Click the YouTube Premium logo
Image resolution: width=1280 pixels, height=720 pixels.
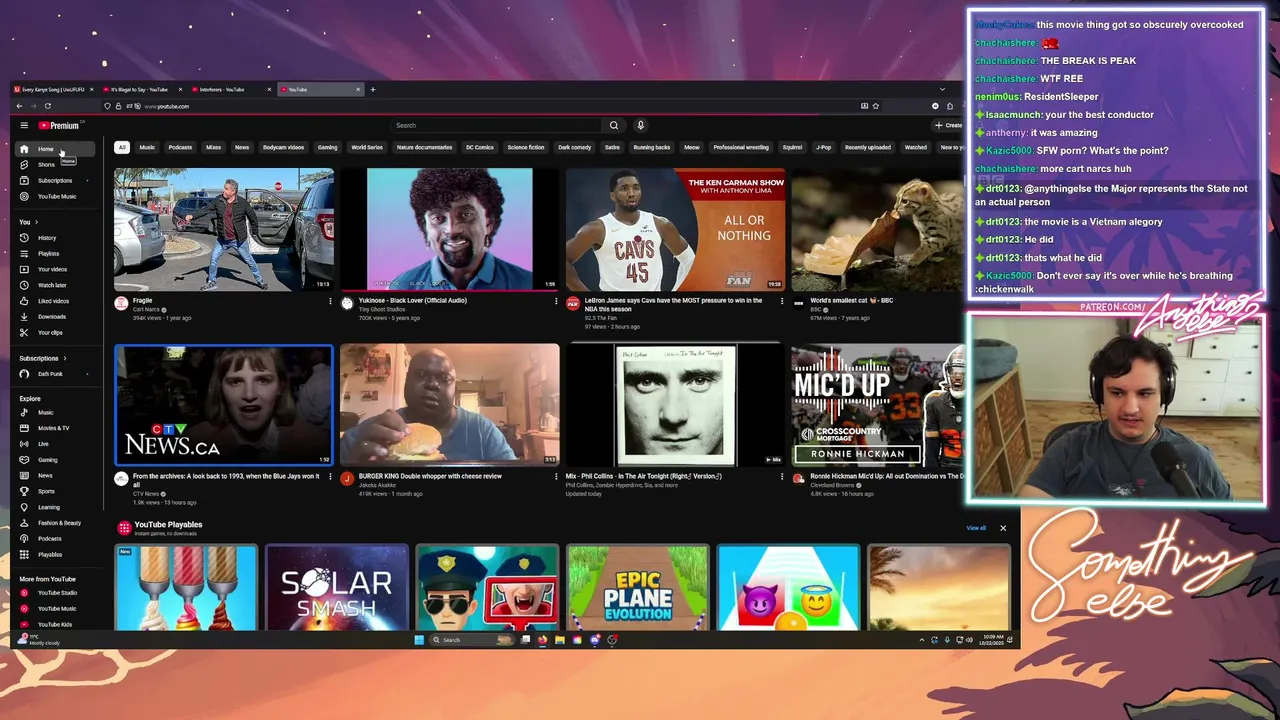(59, 125)
